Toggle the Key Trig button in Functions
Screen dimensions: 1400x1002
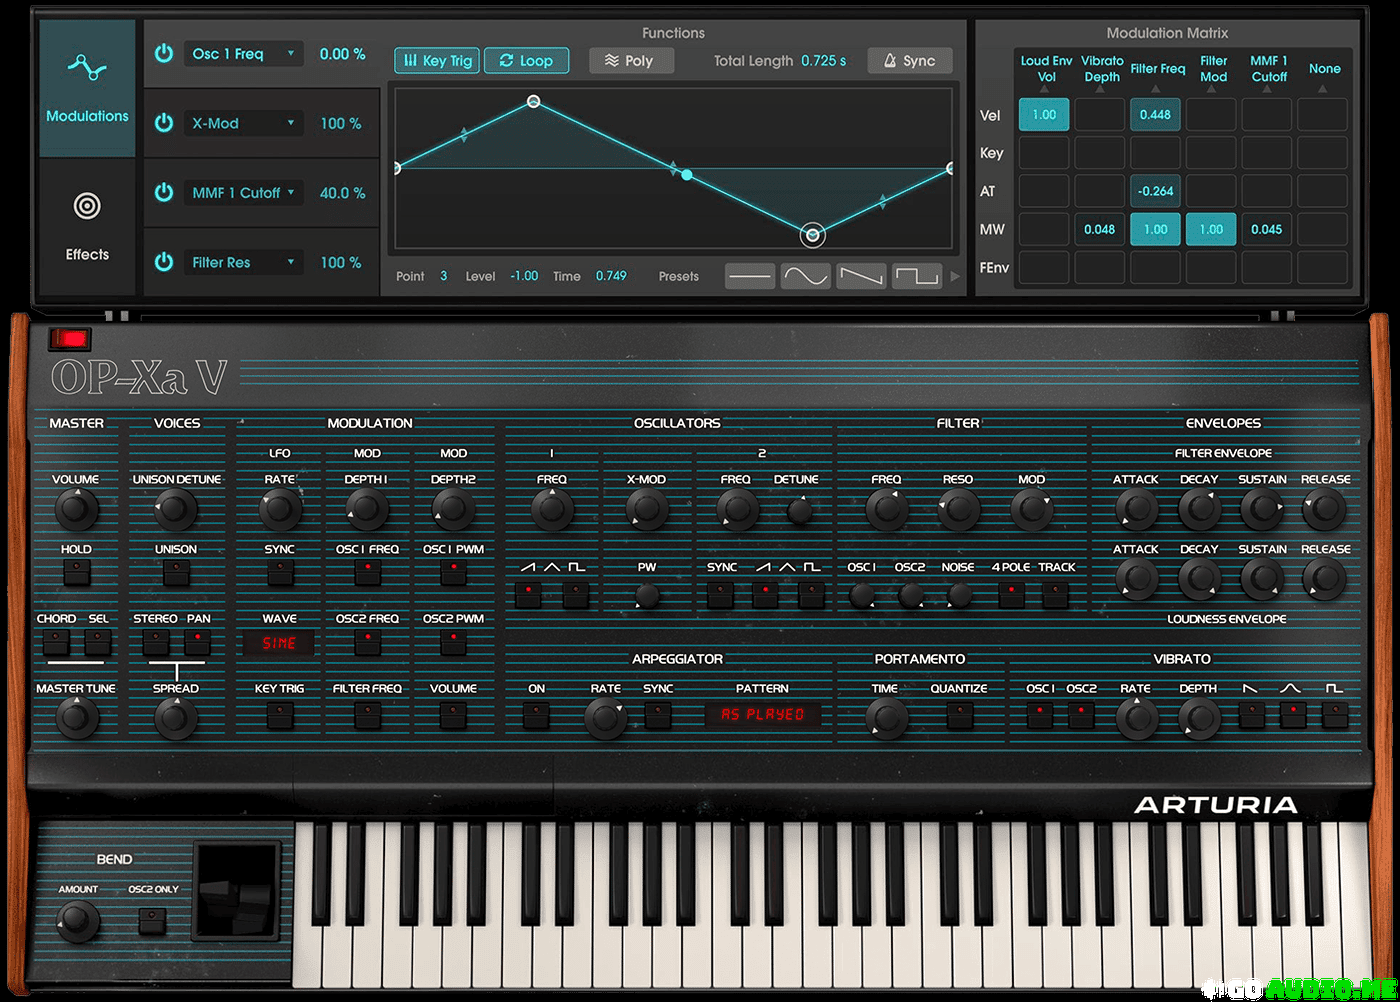click(437, 61)
